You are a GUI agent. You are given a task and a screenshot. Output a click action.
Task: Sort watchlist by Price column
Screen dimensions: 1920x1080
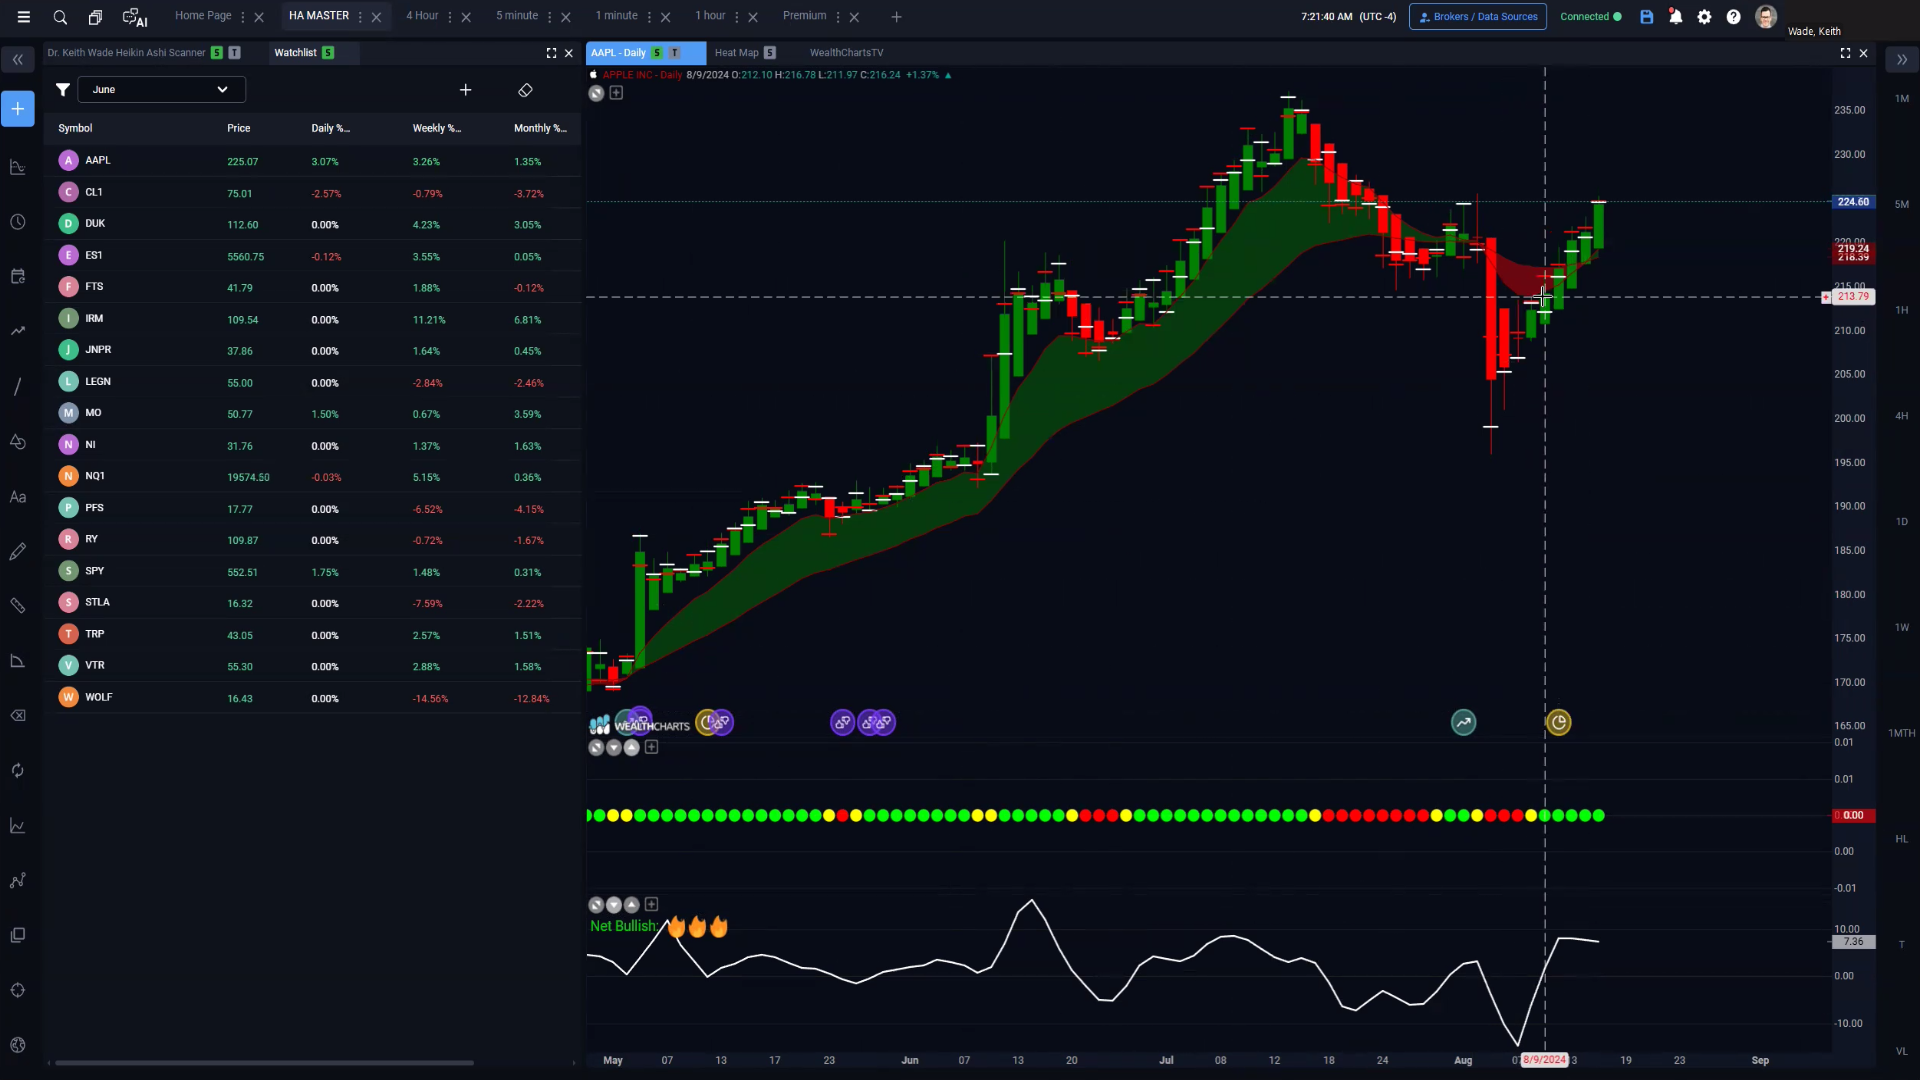click(238, 128)
